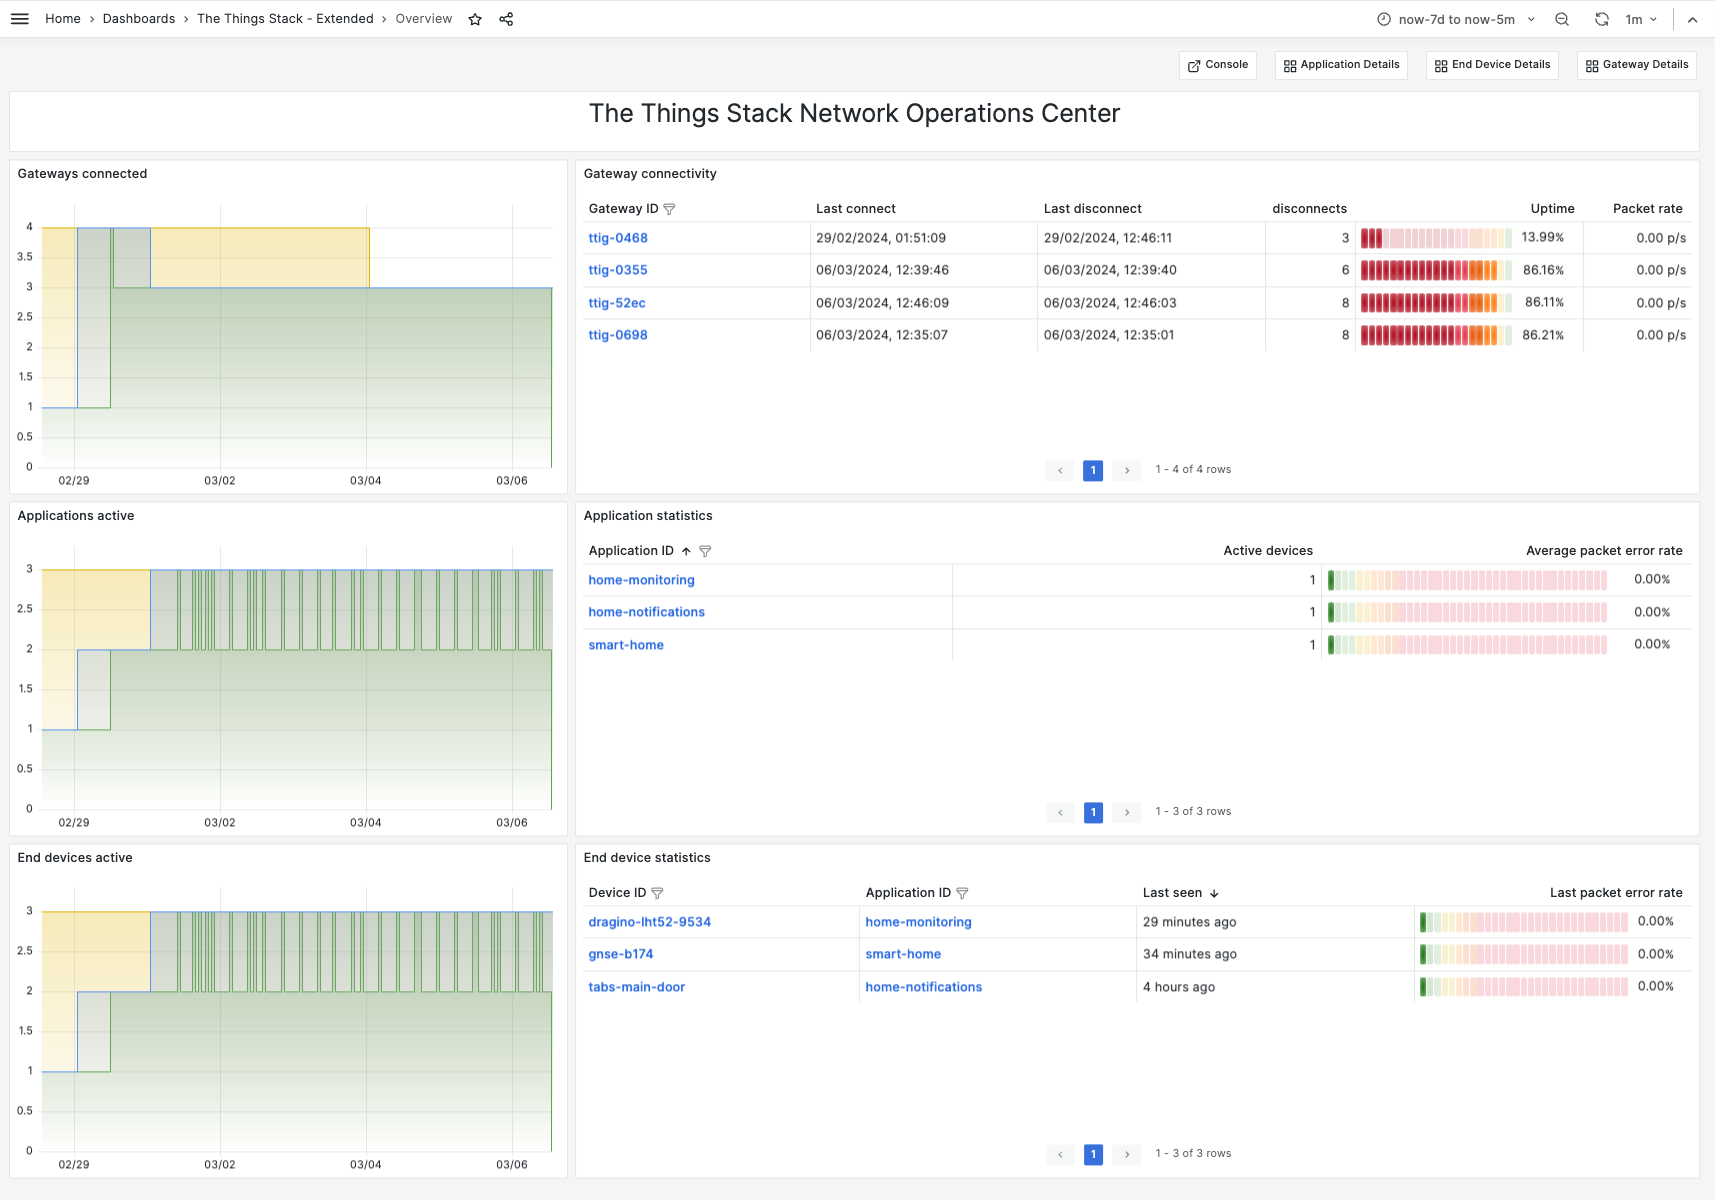Zoom out the time range
This screenshot has width=1715, height=1200.
pos(1562,19)
